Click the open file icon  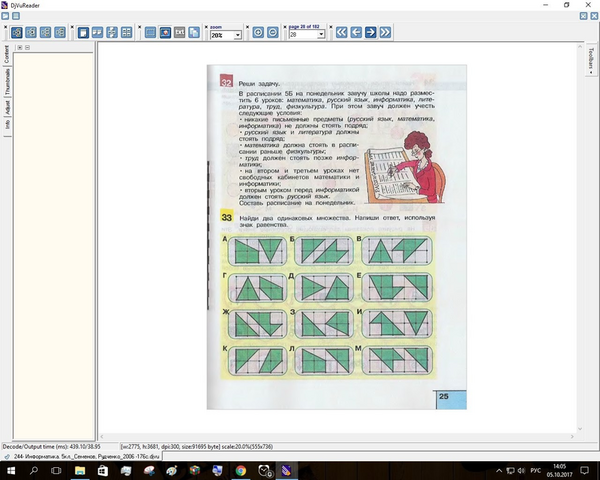click(x=5, y=16)
